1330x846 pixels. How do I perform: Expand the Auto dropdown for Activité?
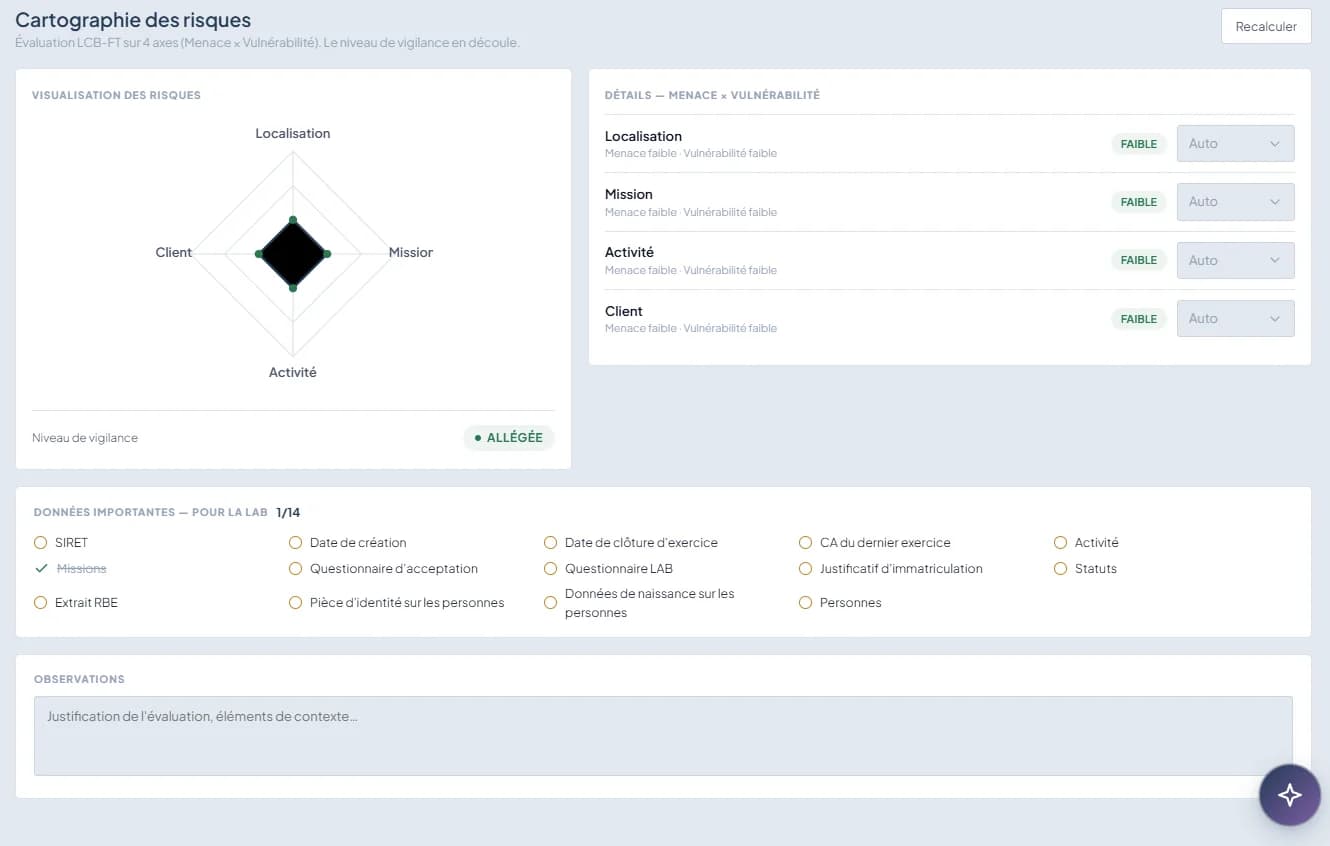[x=1235, y=260]
